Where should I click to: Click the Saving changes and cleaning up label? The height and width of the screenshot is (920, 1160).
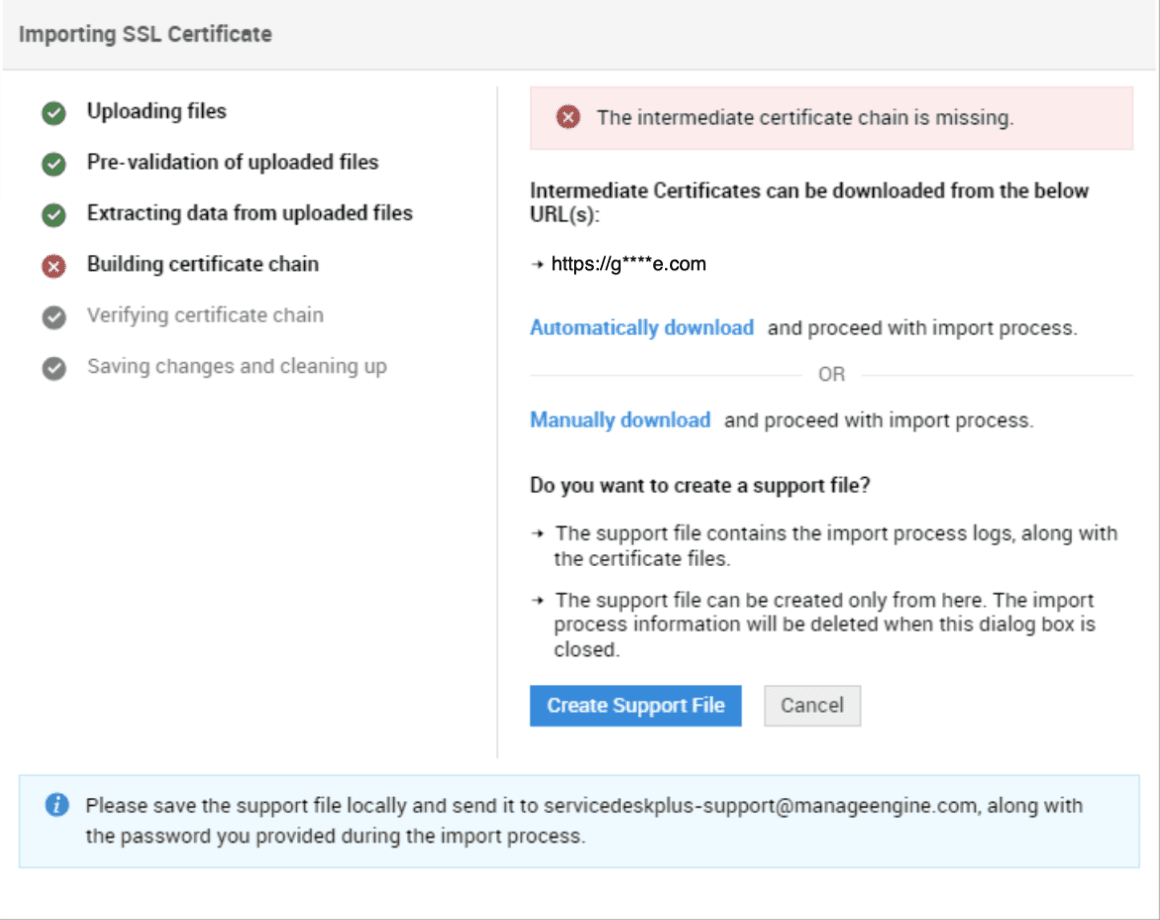click(236, 367)
